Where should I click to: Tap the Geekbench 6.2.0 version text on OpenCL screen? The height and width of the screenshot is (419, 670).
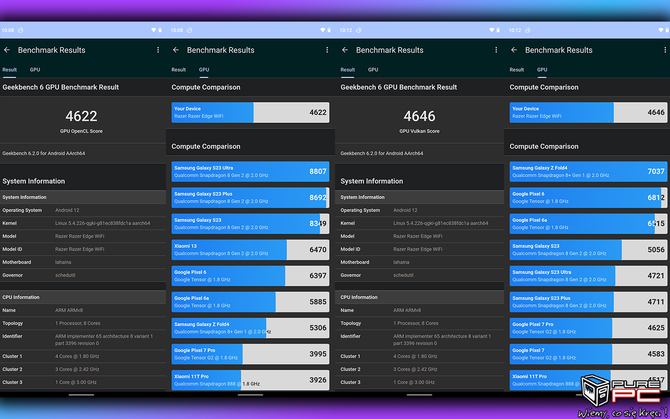click(44, 153)
